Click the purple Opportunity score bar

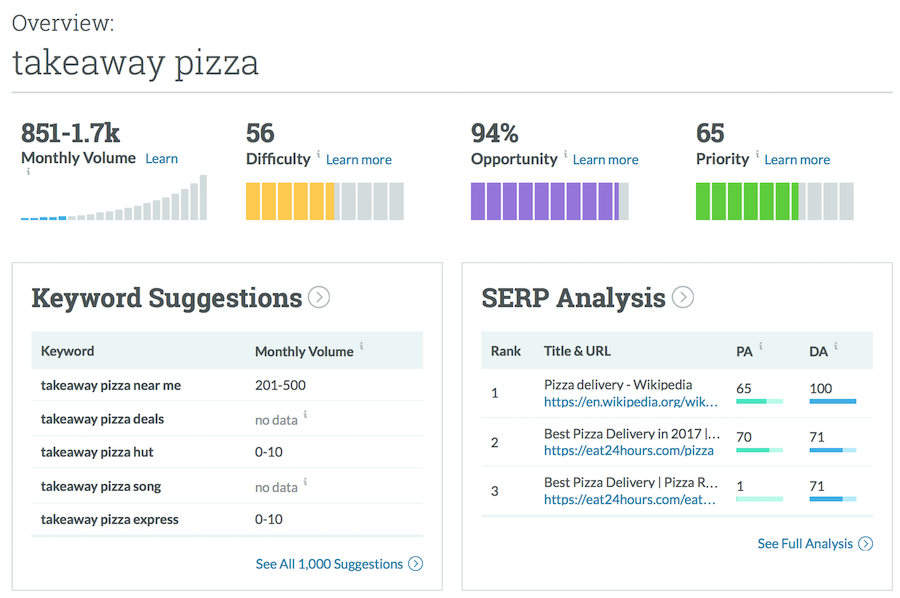[546, 201]
